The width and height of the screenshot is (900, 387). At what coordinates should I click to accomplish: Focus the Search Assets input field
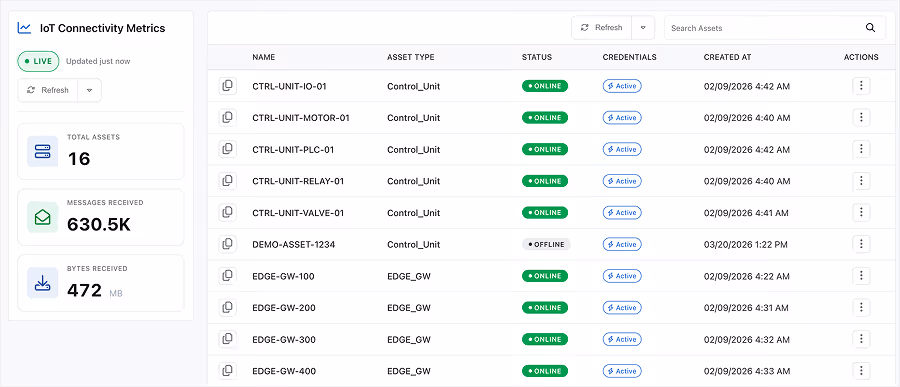coord(775,28)
